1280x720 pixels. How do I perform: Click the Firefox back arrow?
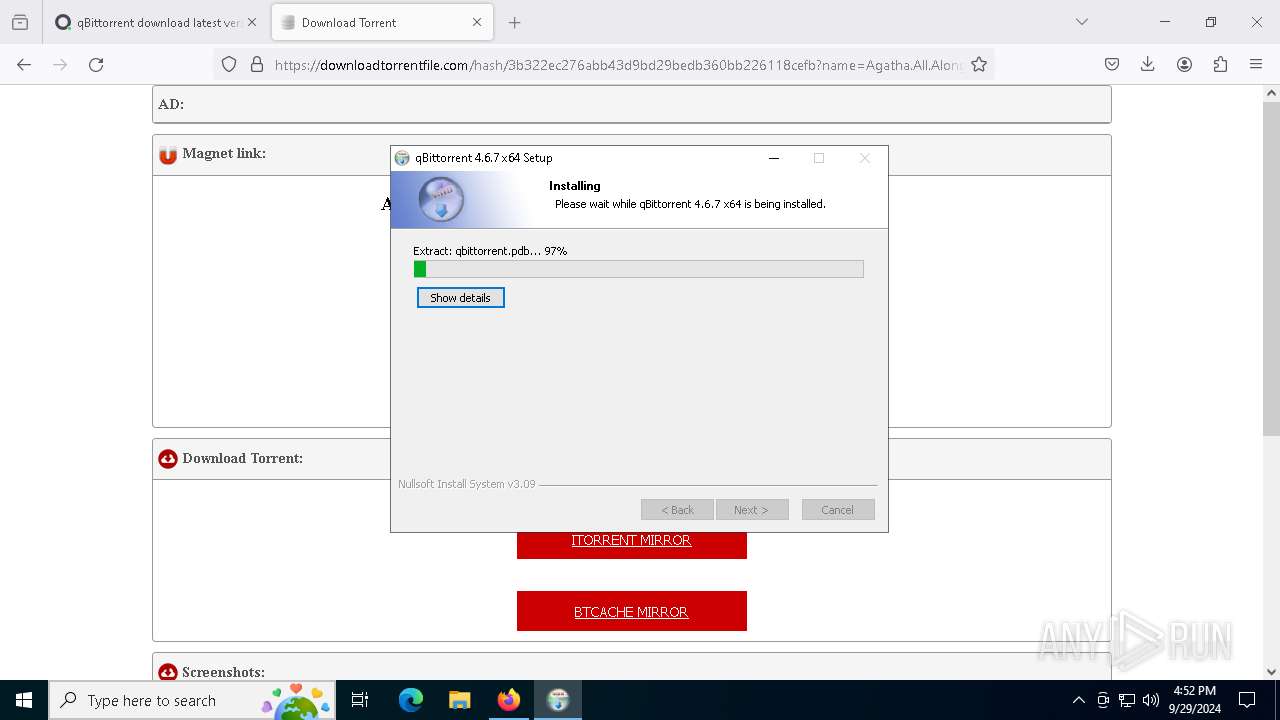(24, 64)
